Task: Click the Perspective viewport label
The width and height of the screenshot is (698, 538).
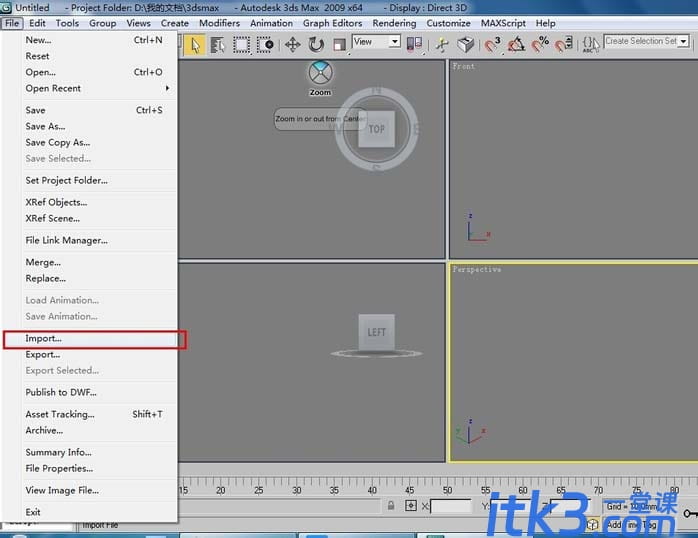Action: (476, 269)
